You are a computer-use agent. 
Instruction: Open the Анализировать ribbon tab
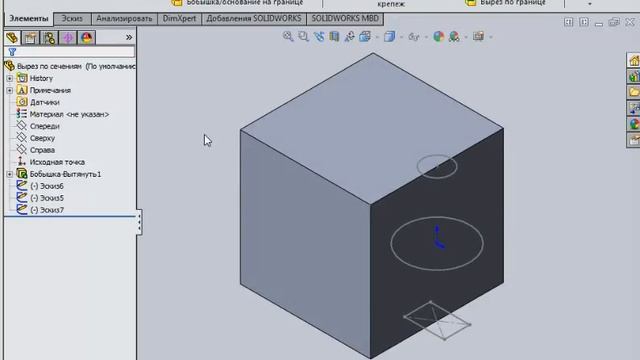(124, 19)
